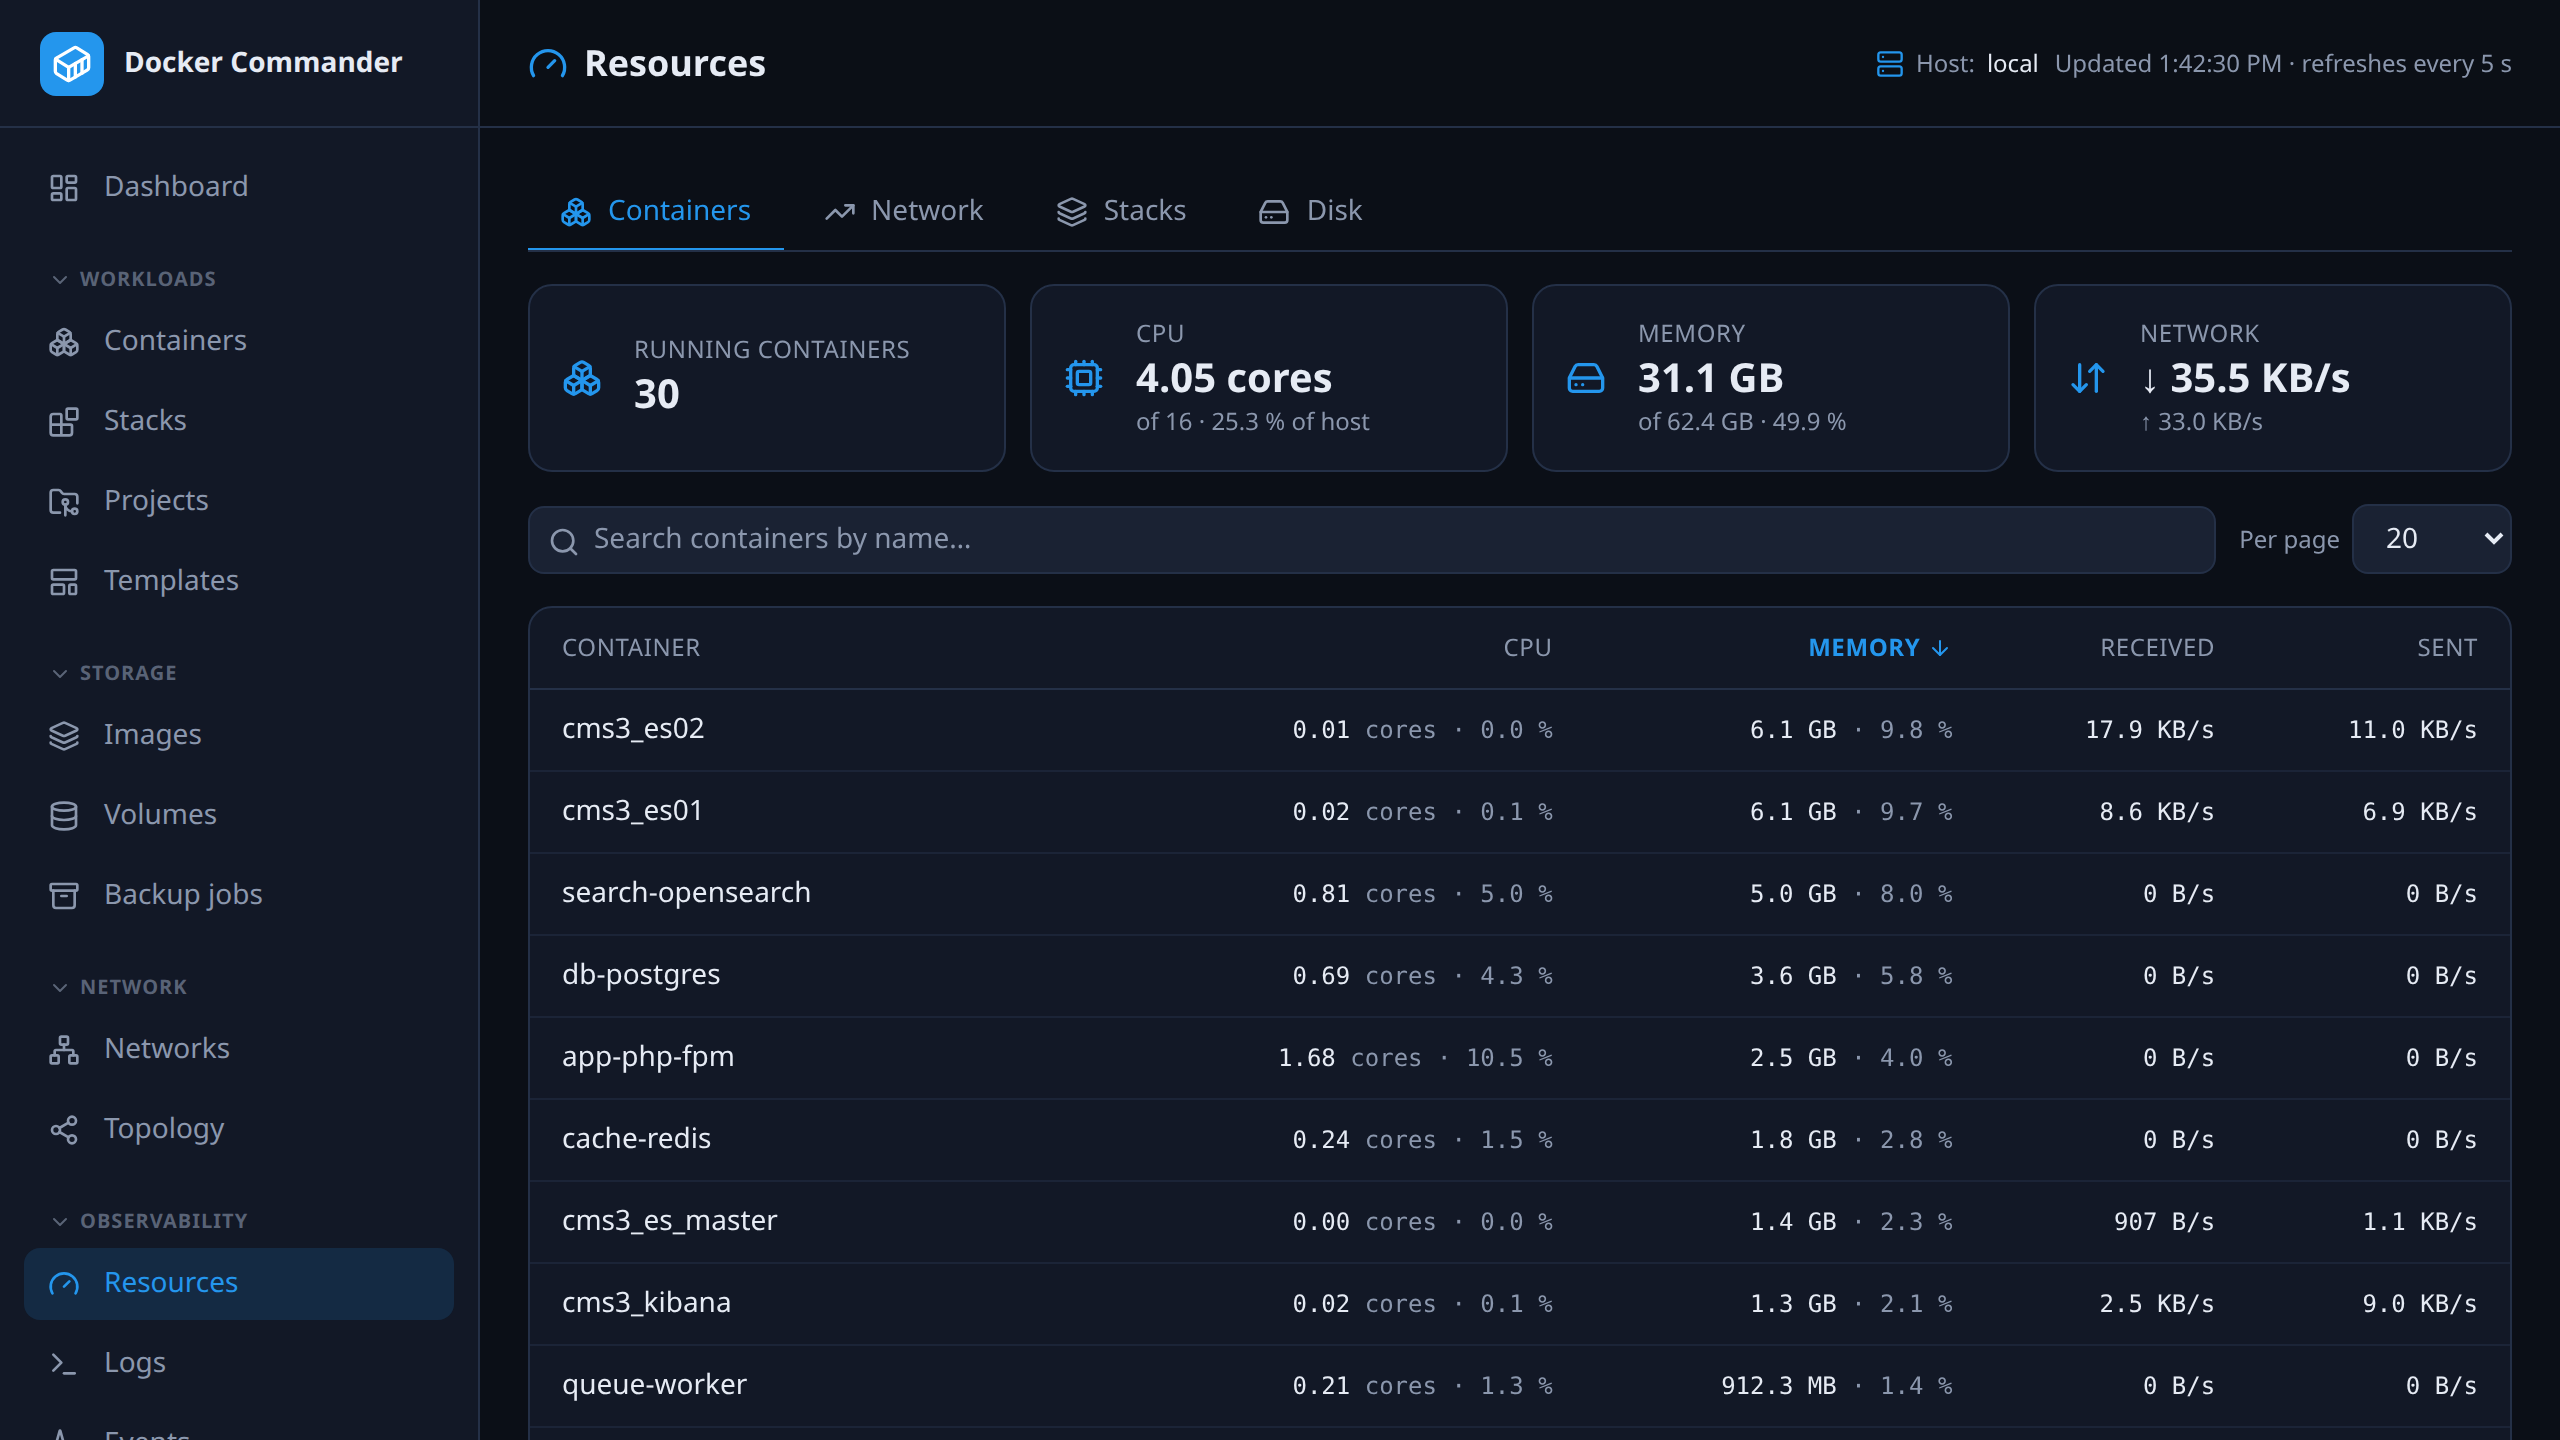
Task: Click the Stacks icon in the sidebar
Action: point(64,421)
